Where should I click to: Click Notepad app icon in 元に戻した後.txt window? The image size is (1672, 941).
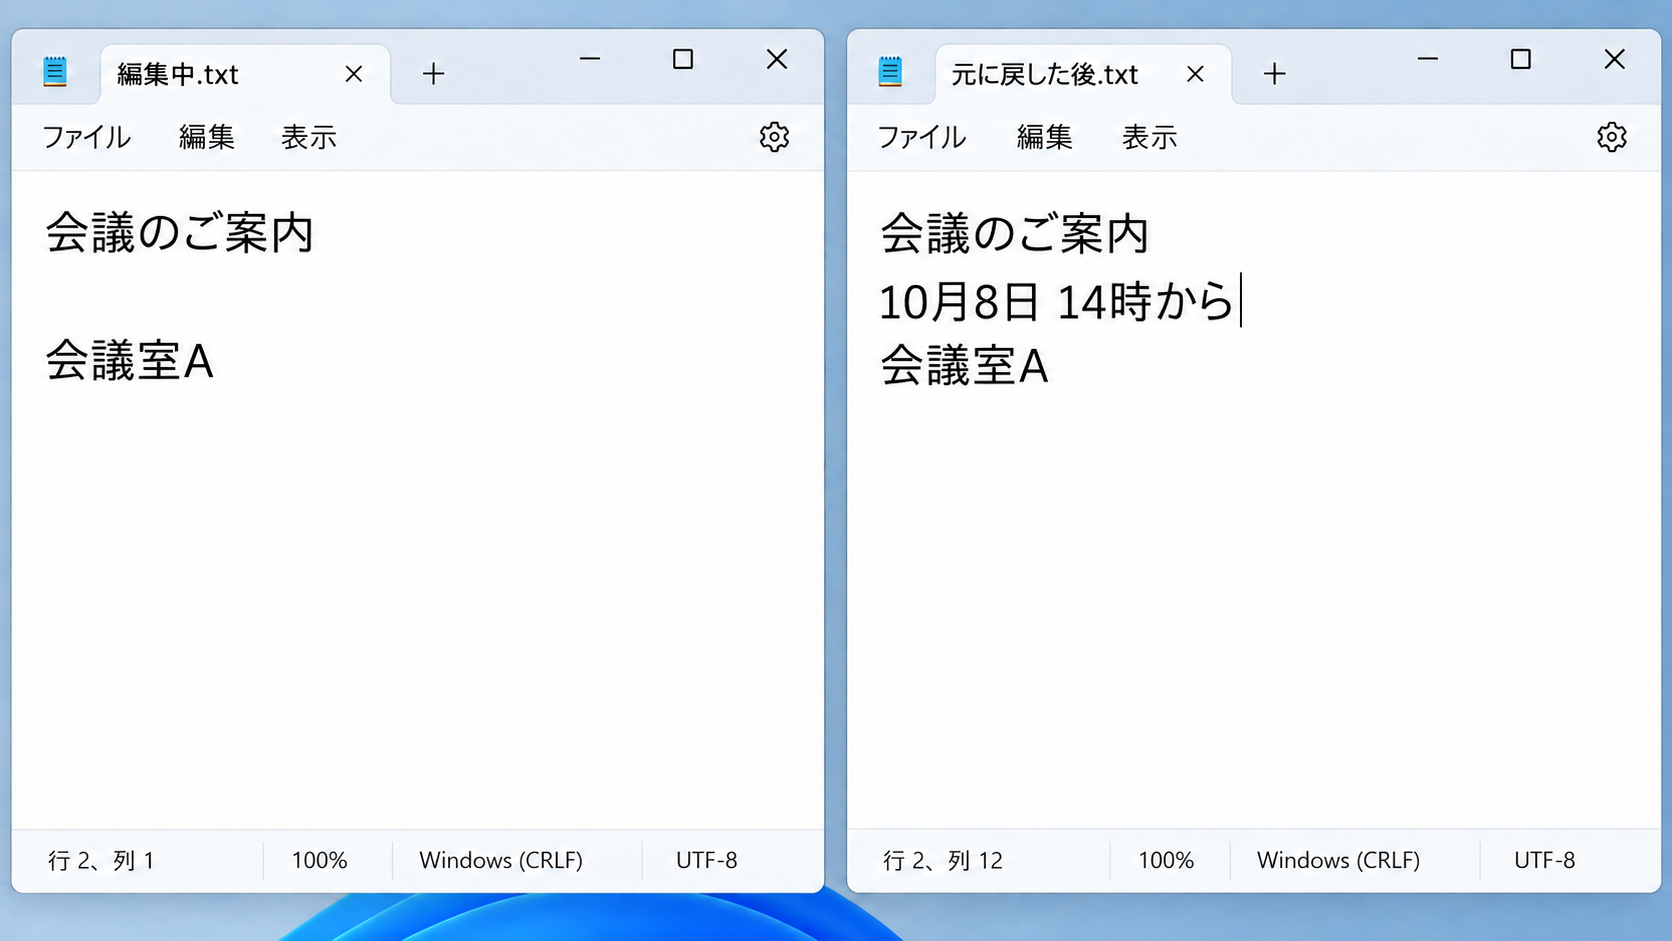pyautogui.click(x=890, y=72)
